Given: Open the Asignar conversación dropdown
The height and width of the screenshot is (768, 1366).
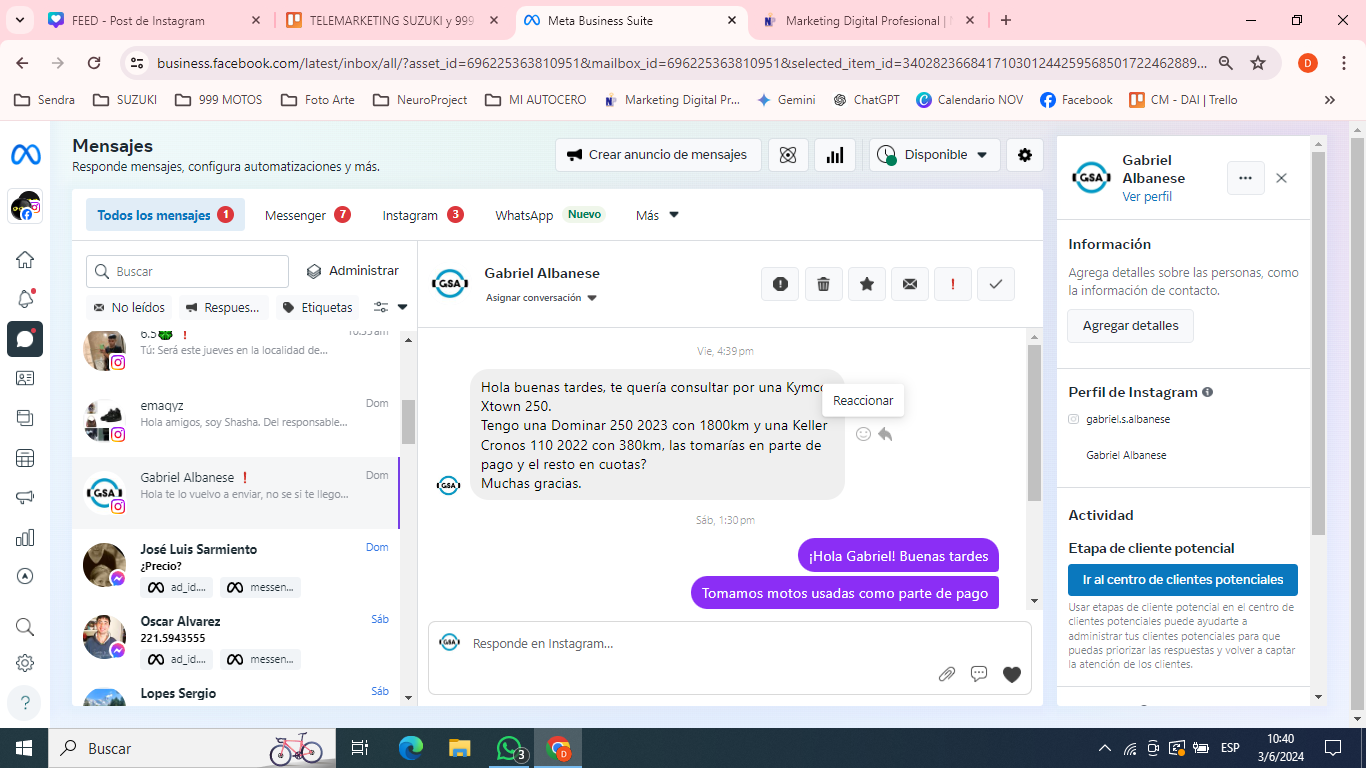Looking at the screenshot, I should [541, 298].
